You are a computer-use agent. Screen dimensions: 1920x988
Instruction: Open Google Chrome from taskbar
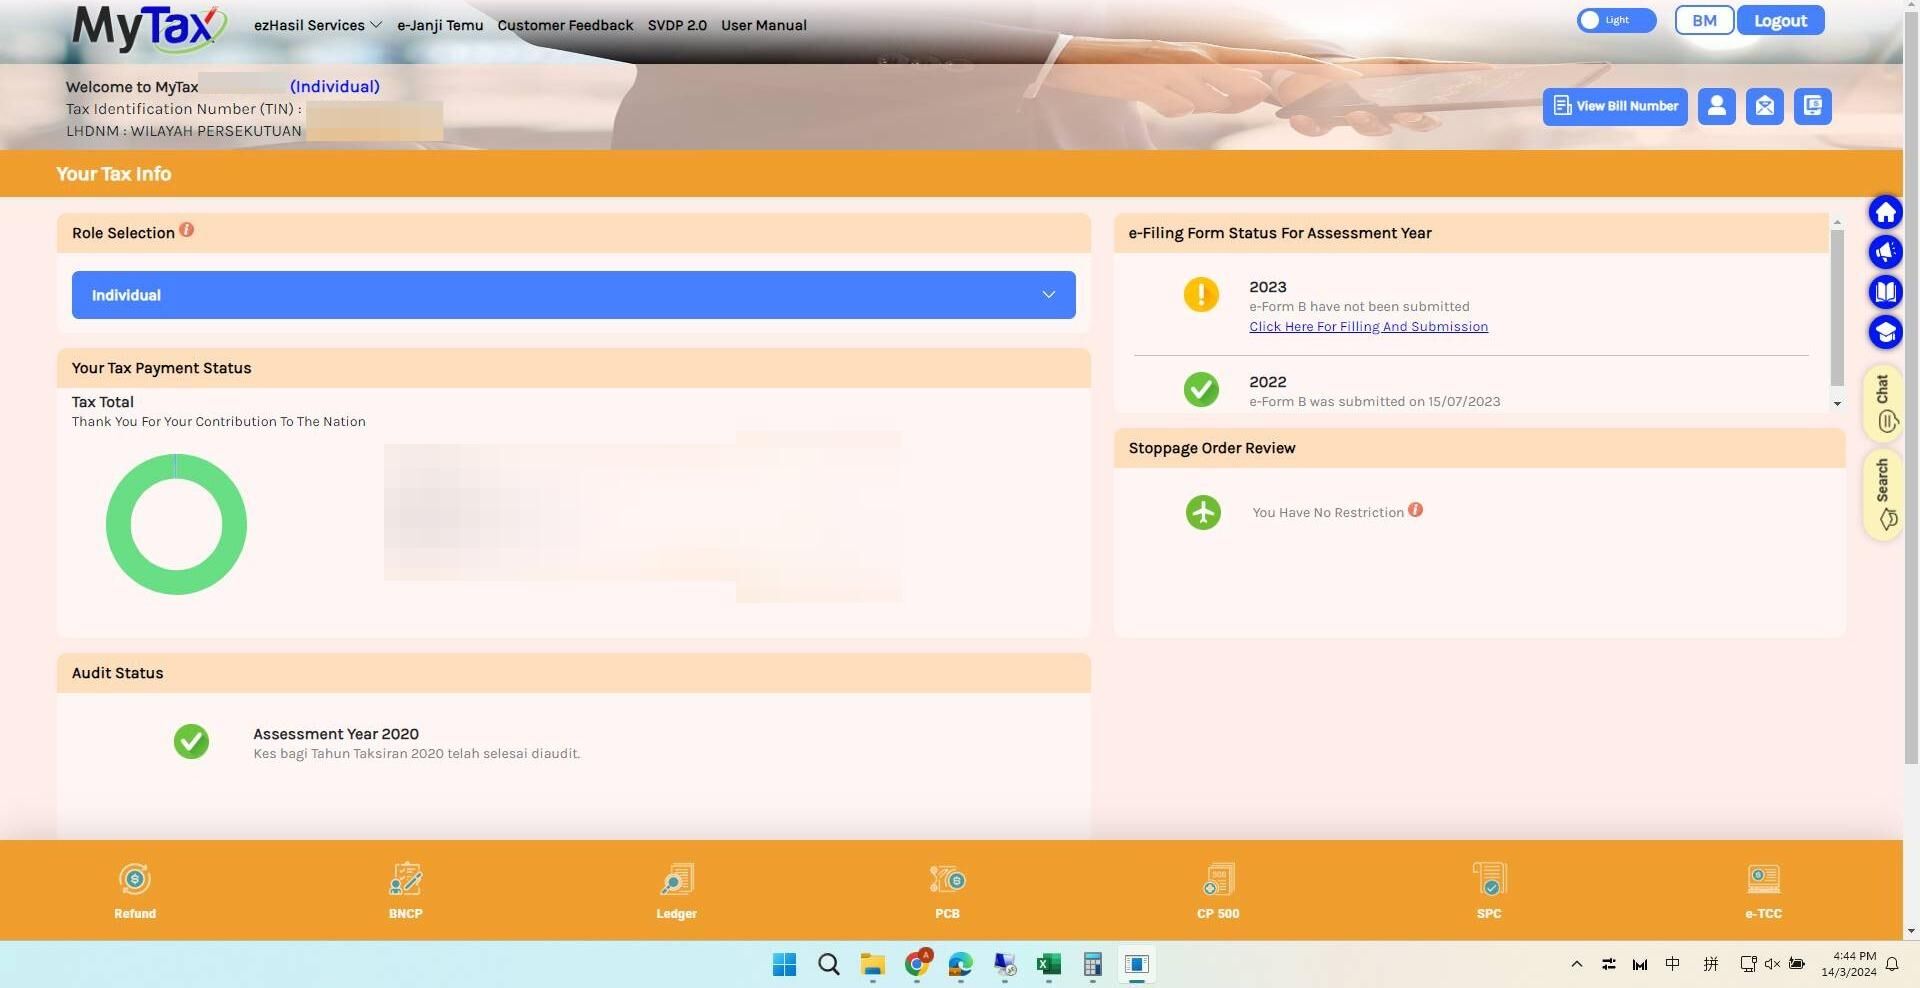(x=916, y=964)
